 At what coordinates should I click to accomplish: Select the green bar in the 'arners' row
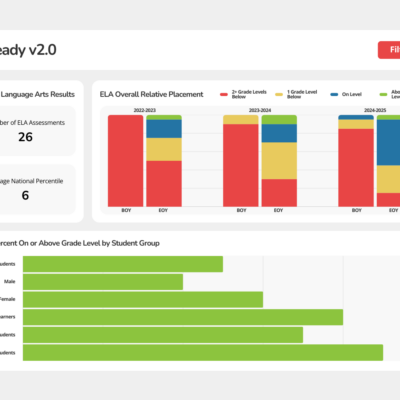coord(183,317)
